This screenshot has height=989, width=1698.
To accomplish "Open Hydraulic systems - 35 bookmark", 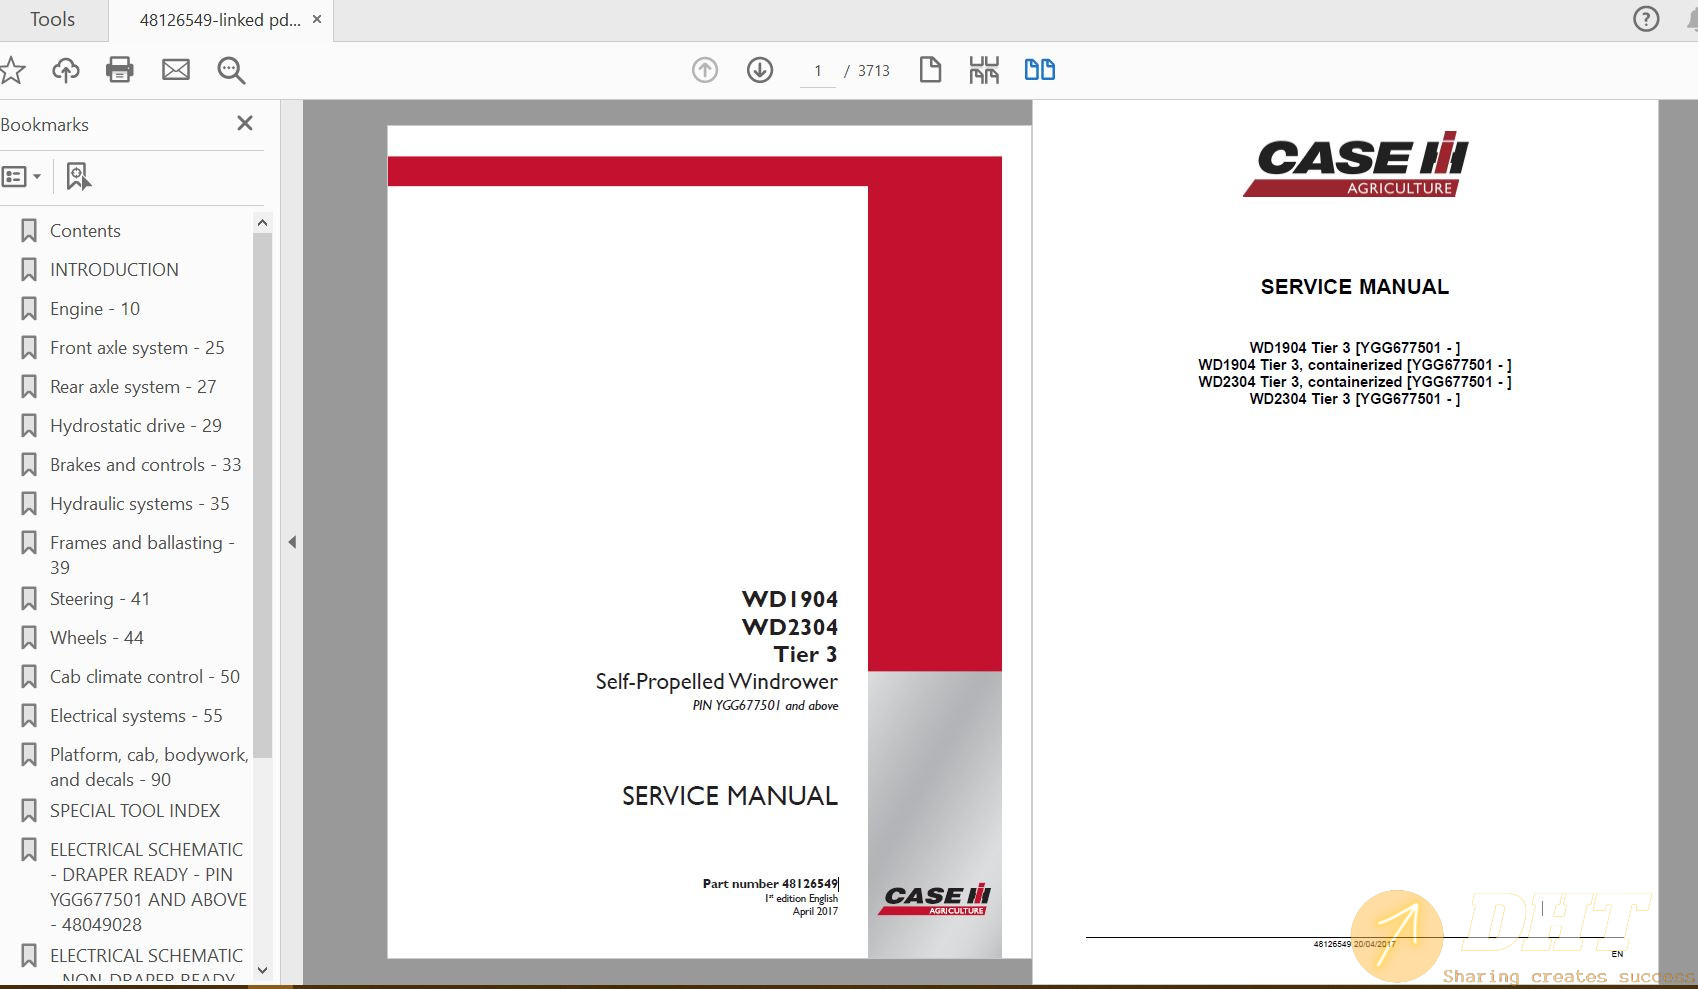I will 140,504.
